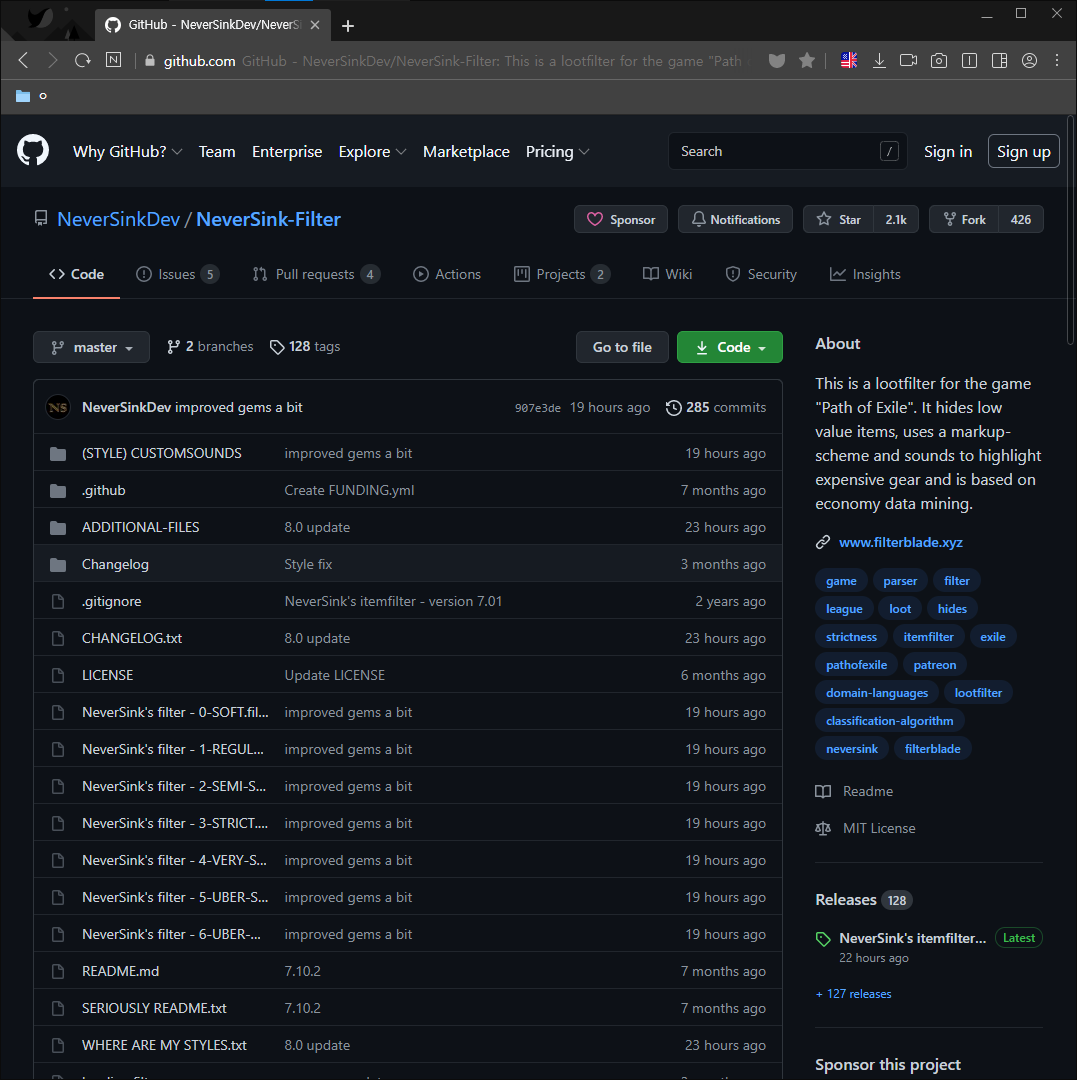This screenshot has width=1077, height=1080.
Task: Click Enterprise in the header
Action: [287, 152]
